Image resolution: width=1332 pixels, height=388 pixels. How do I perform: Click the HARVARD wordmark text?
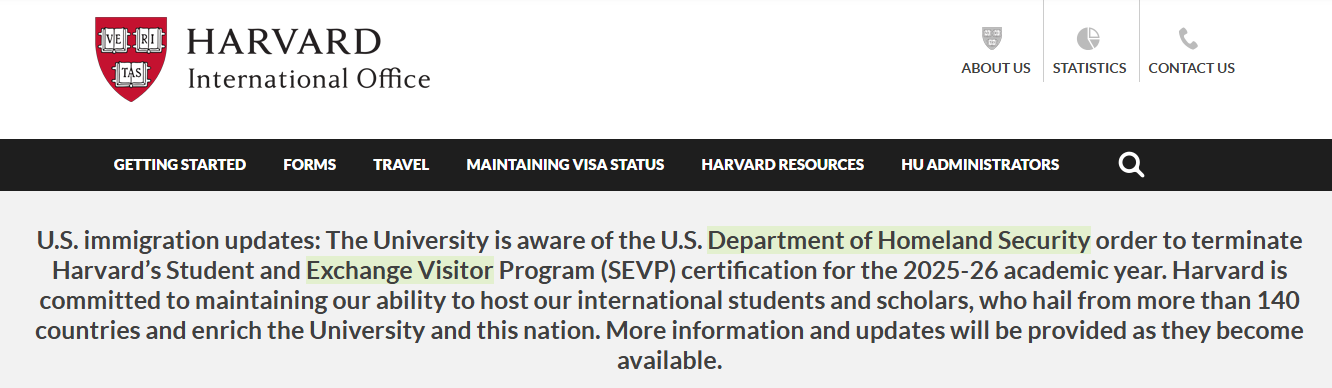pos(284,42)
